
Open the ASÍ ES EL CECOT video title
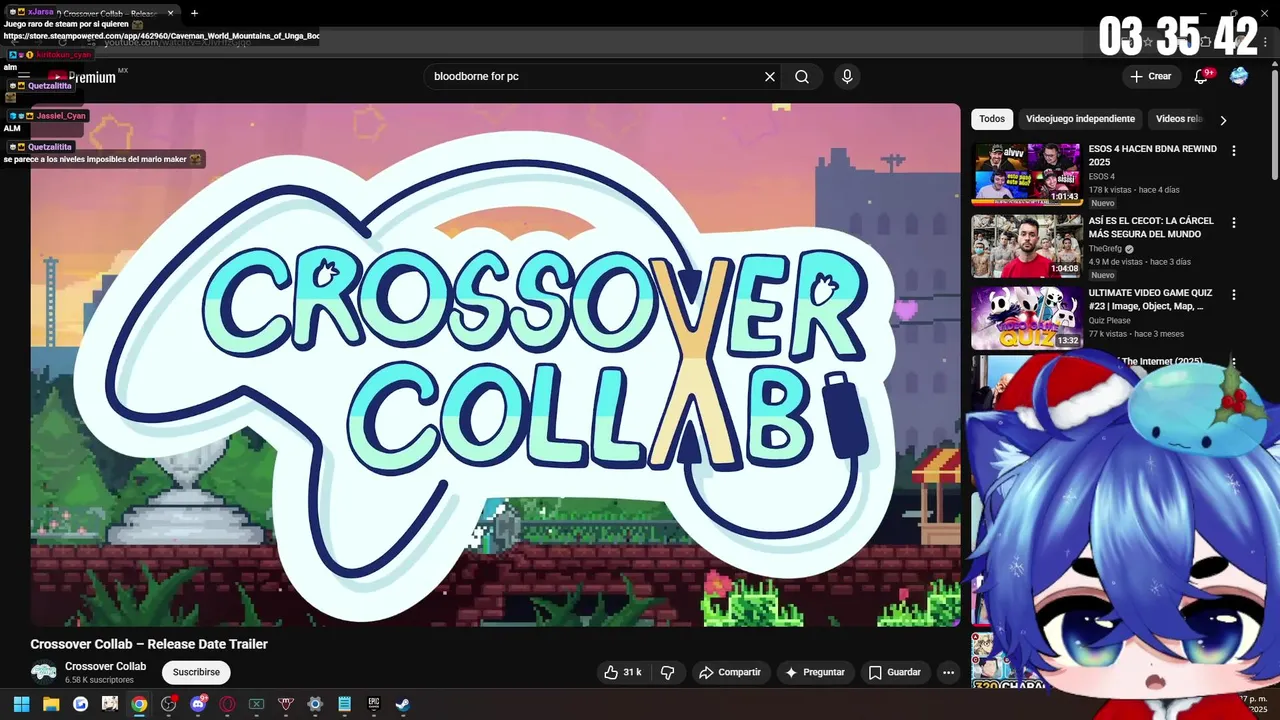(x=1151, y=227)
